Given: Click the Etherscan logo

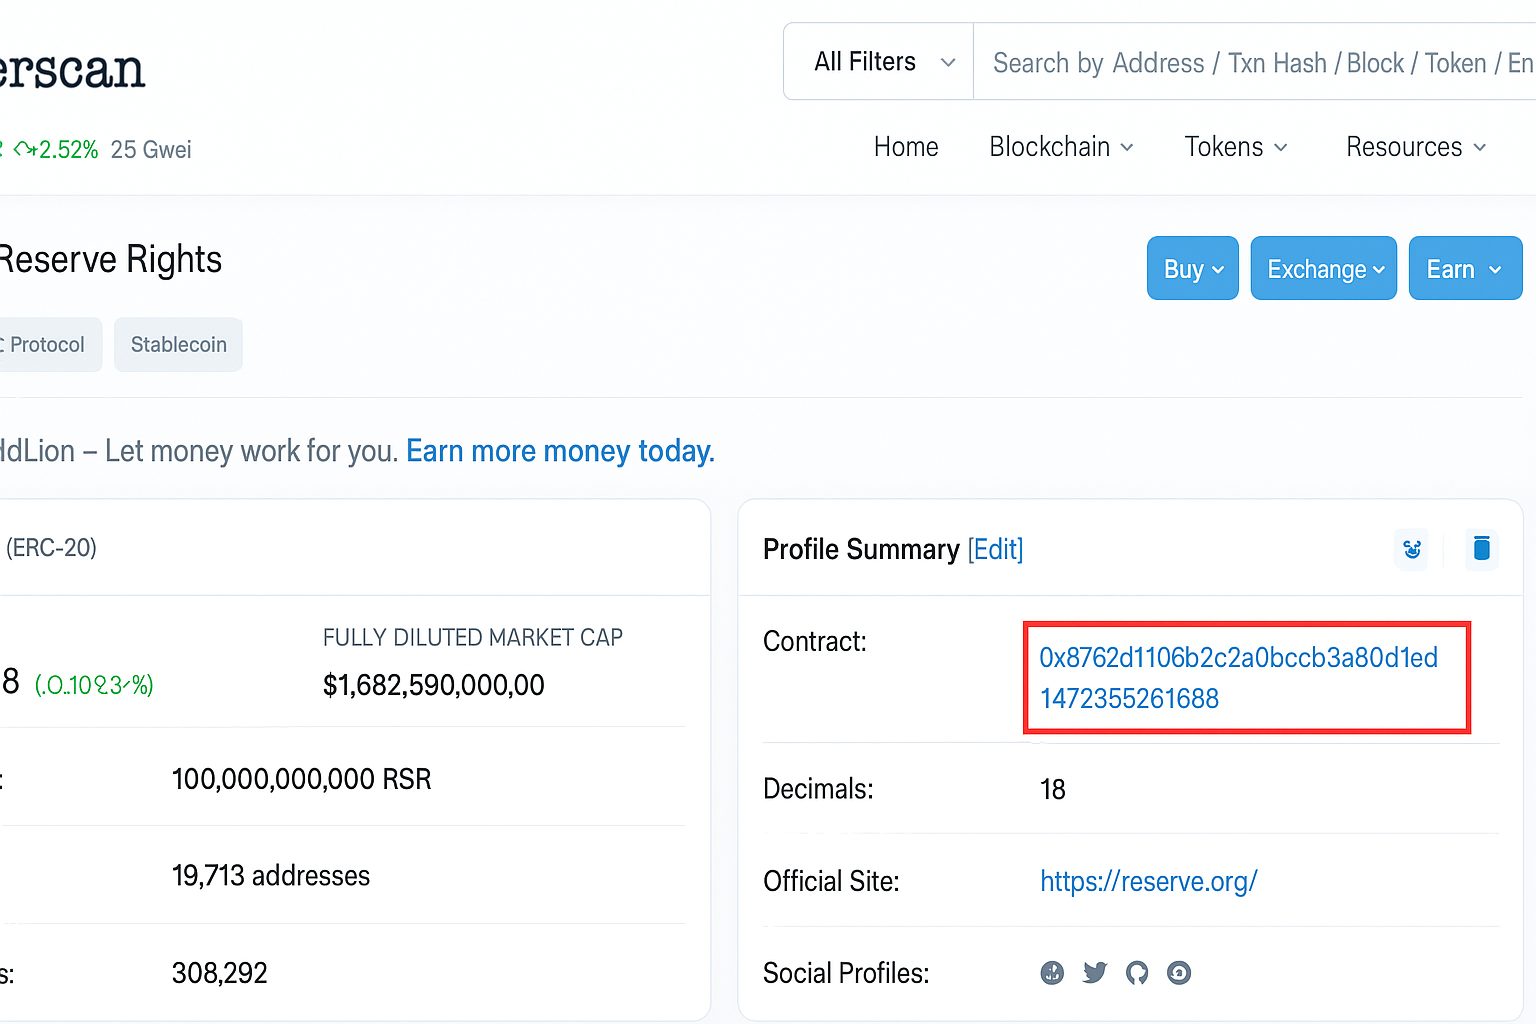Looking at the screenshot, I should tap(72, 70).
